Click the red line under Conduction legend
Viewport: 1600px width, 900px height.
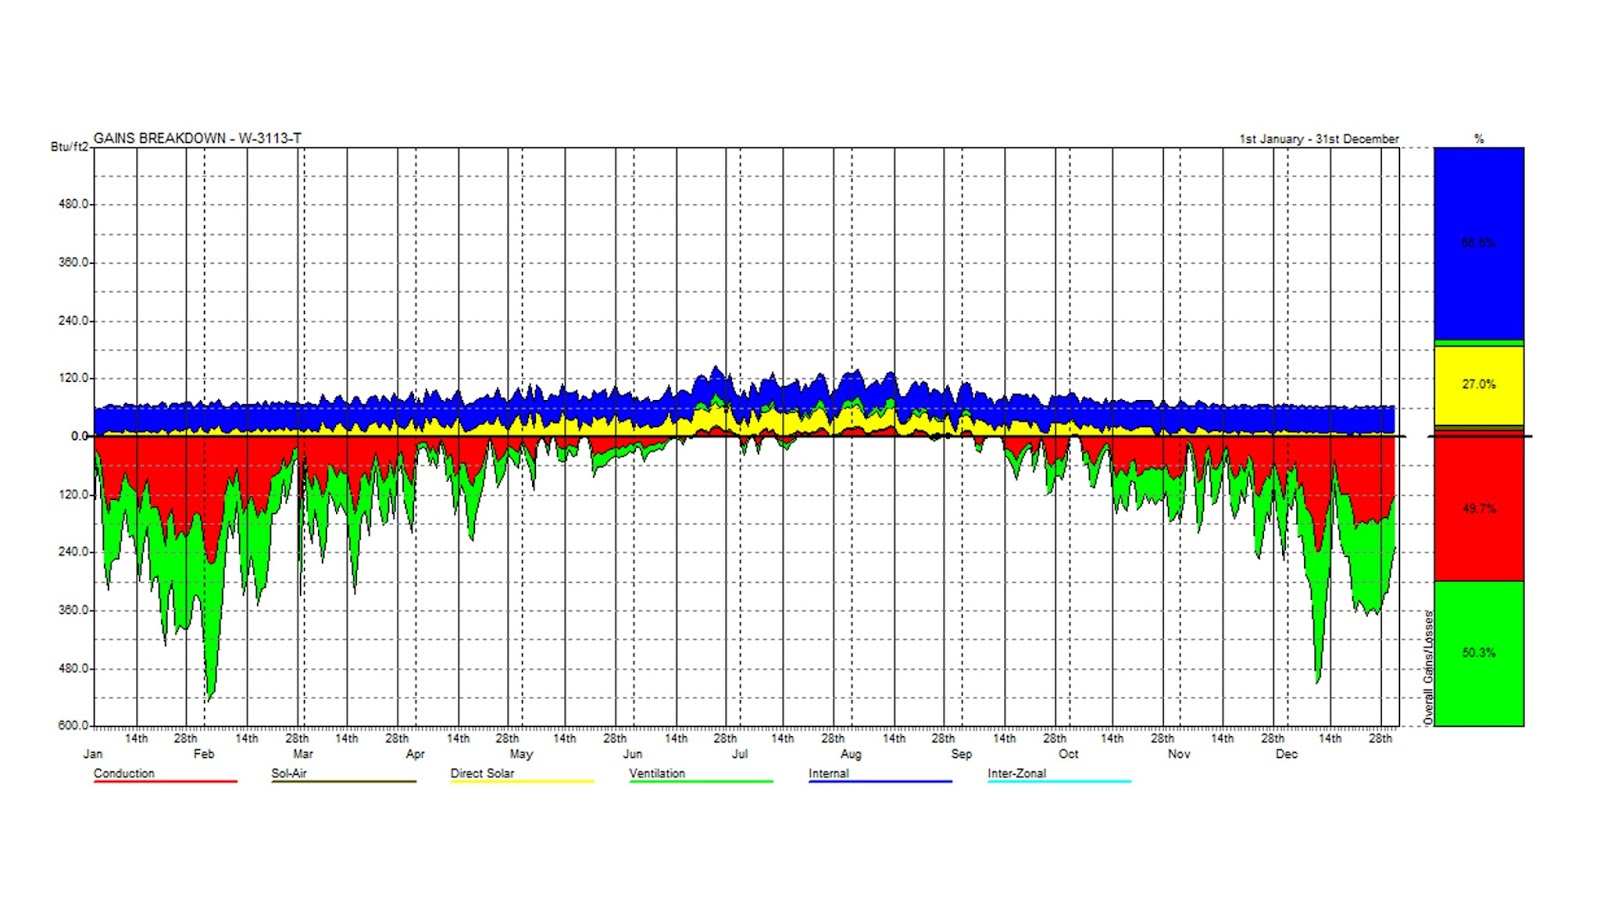(165, 782)
